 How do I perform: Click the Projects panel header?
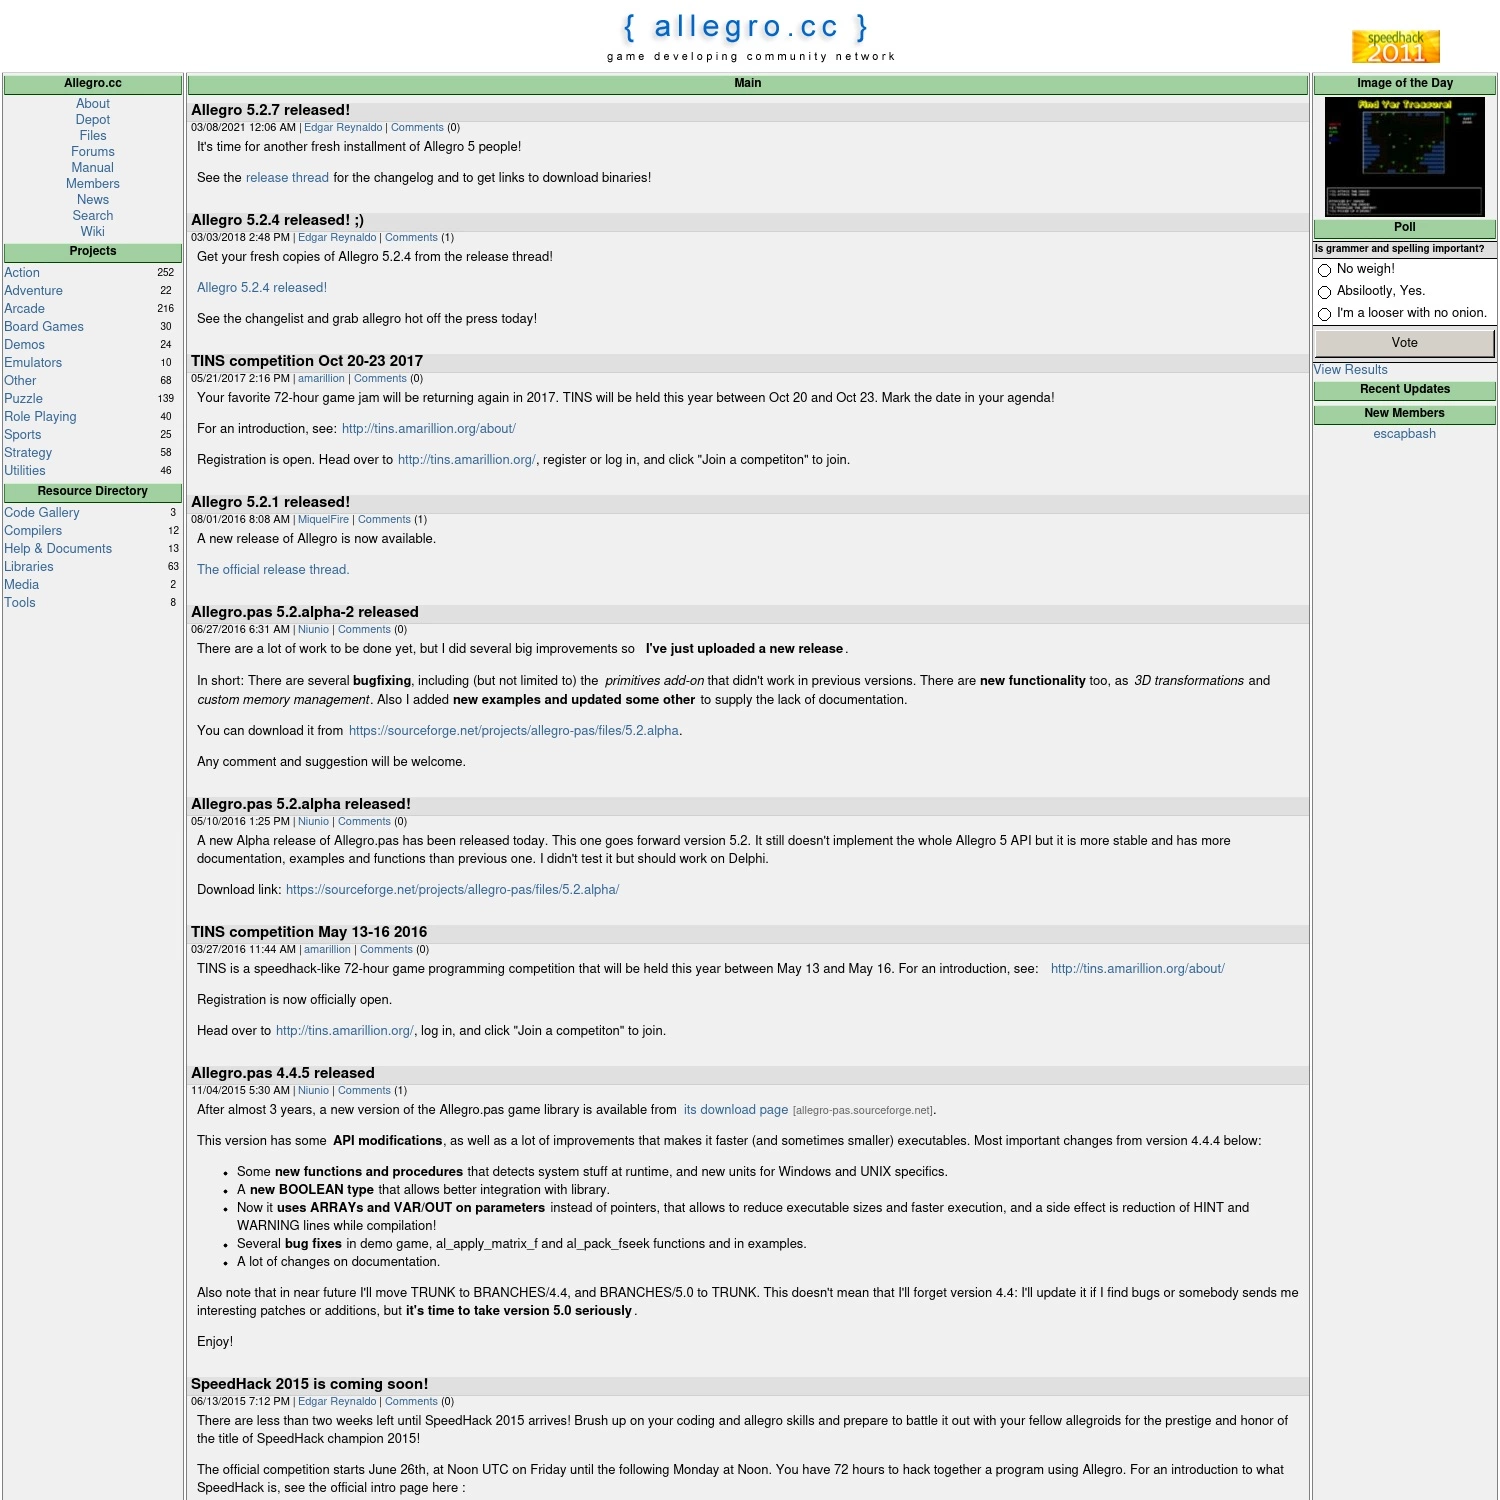[x=93, y=252]
